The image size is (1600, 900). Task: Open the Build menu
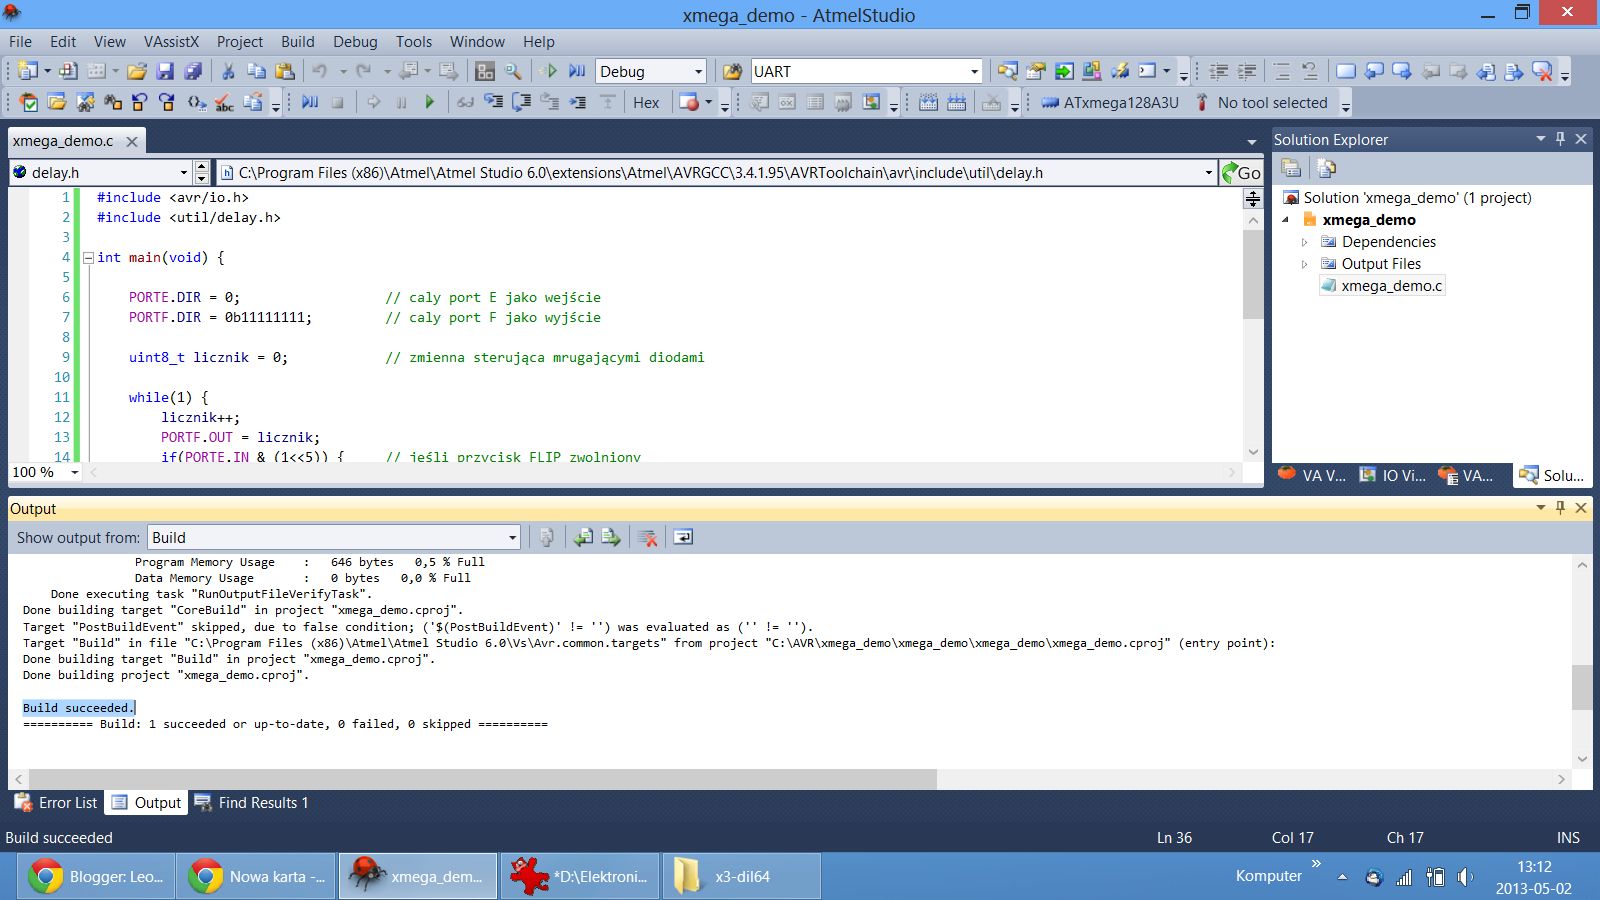(x=298, y=41)
